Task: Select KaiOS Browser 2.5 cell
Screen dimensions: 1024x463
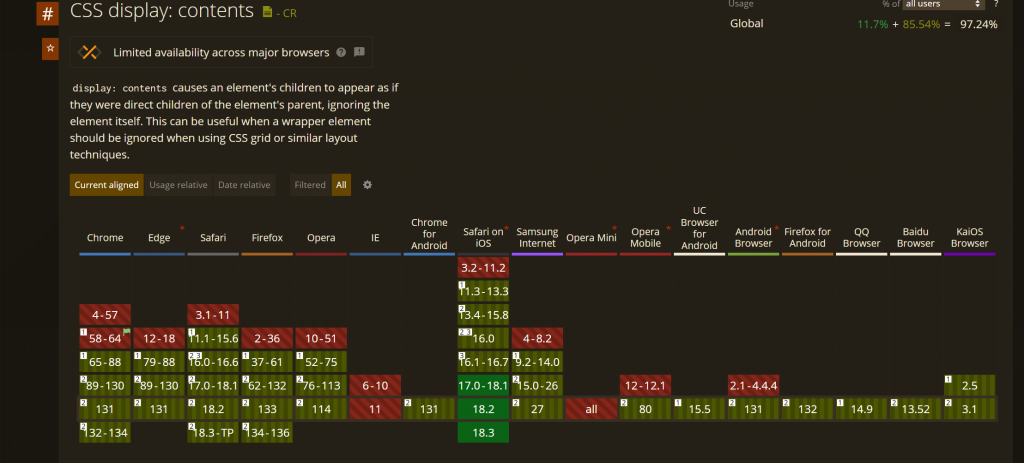Action: (x=970, y=385)
